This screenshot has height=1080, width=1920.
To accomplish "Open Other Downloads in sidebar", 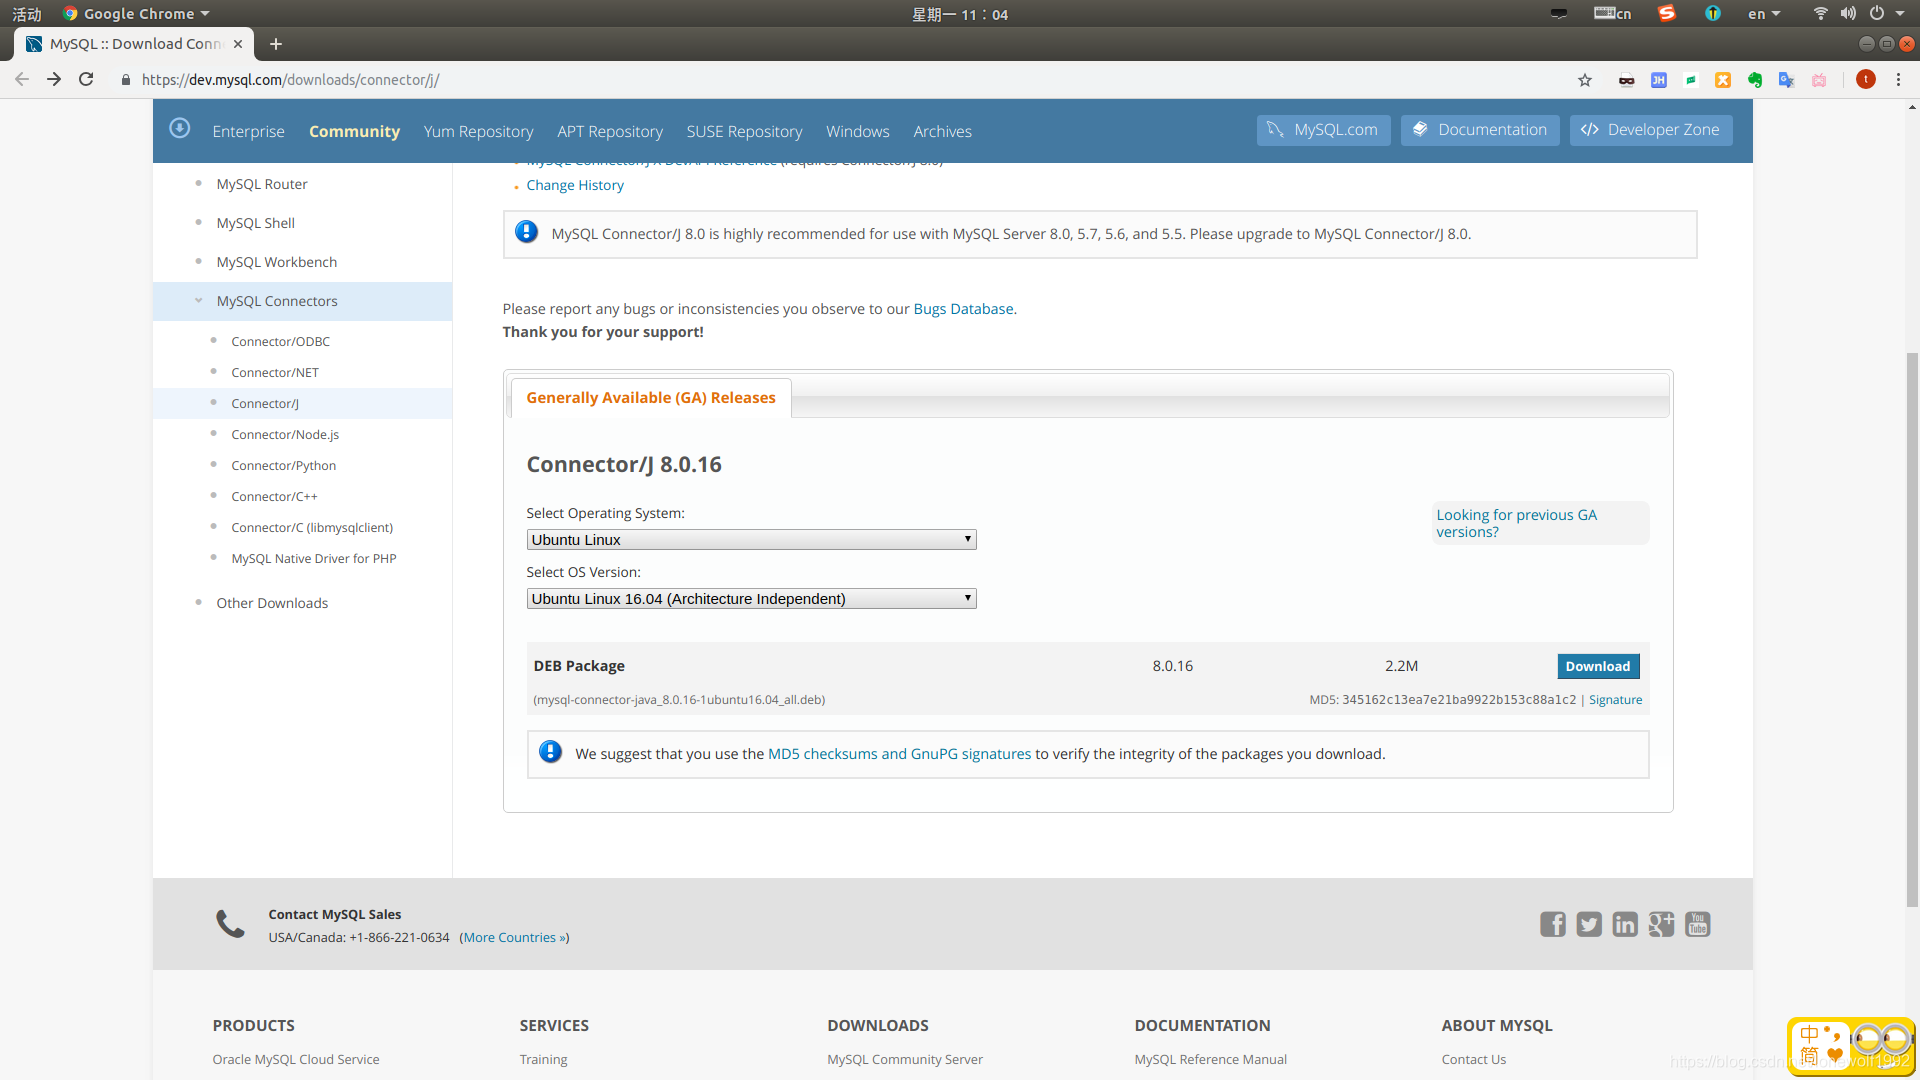I will [272, 603].
